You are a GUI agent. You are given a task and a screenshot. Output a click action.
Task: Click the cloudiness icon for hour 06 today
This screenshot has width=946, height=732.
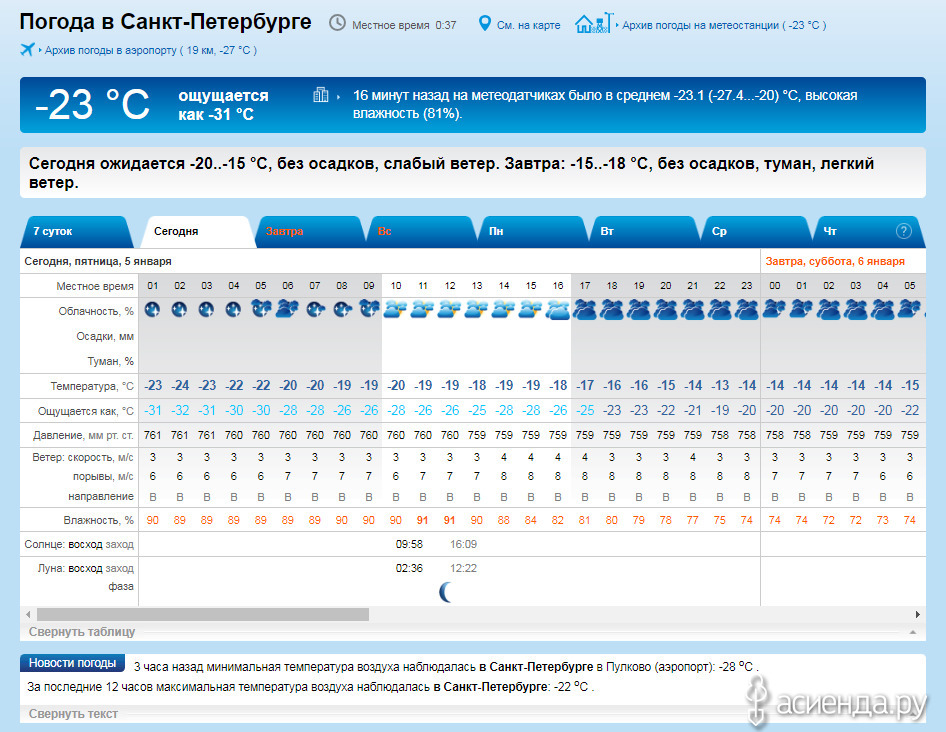tap(288, 309)
